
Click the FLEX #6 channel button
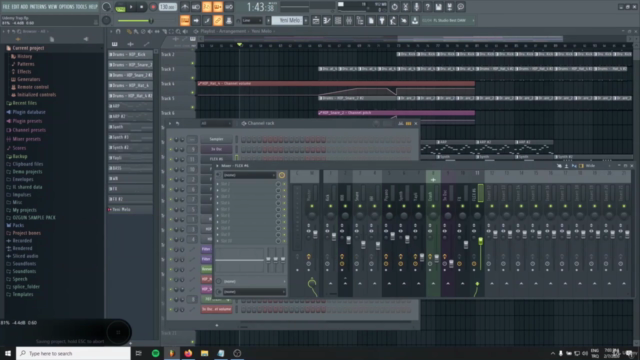click(216, 159)
